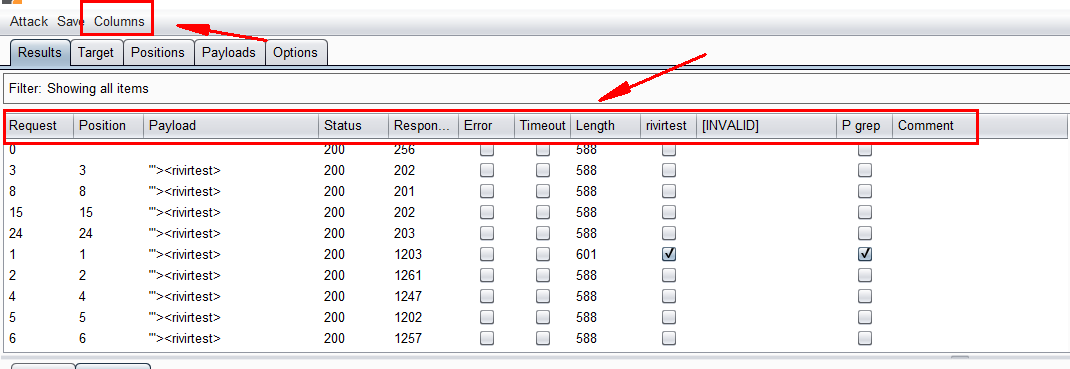Screen dimensions: 1070x369
Task: Sort by the Timeout column header
Action: [x=543, y=126]
